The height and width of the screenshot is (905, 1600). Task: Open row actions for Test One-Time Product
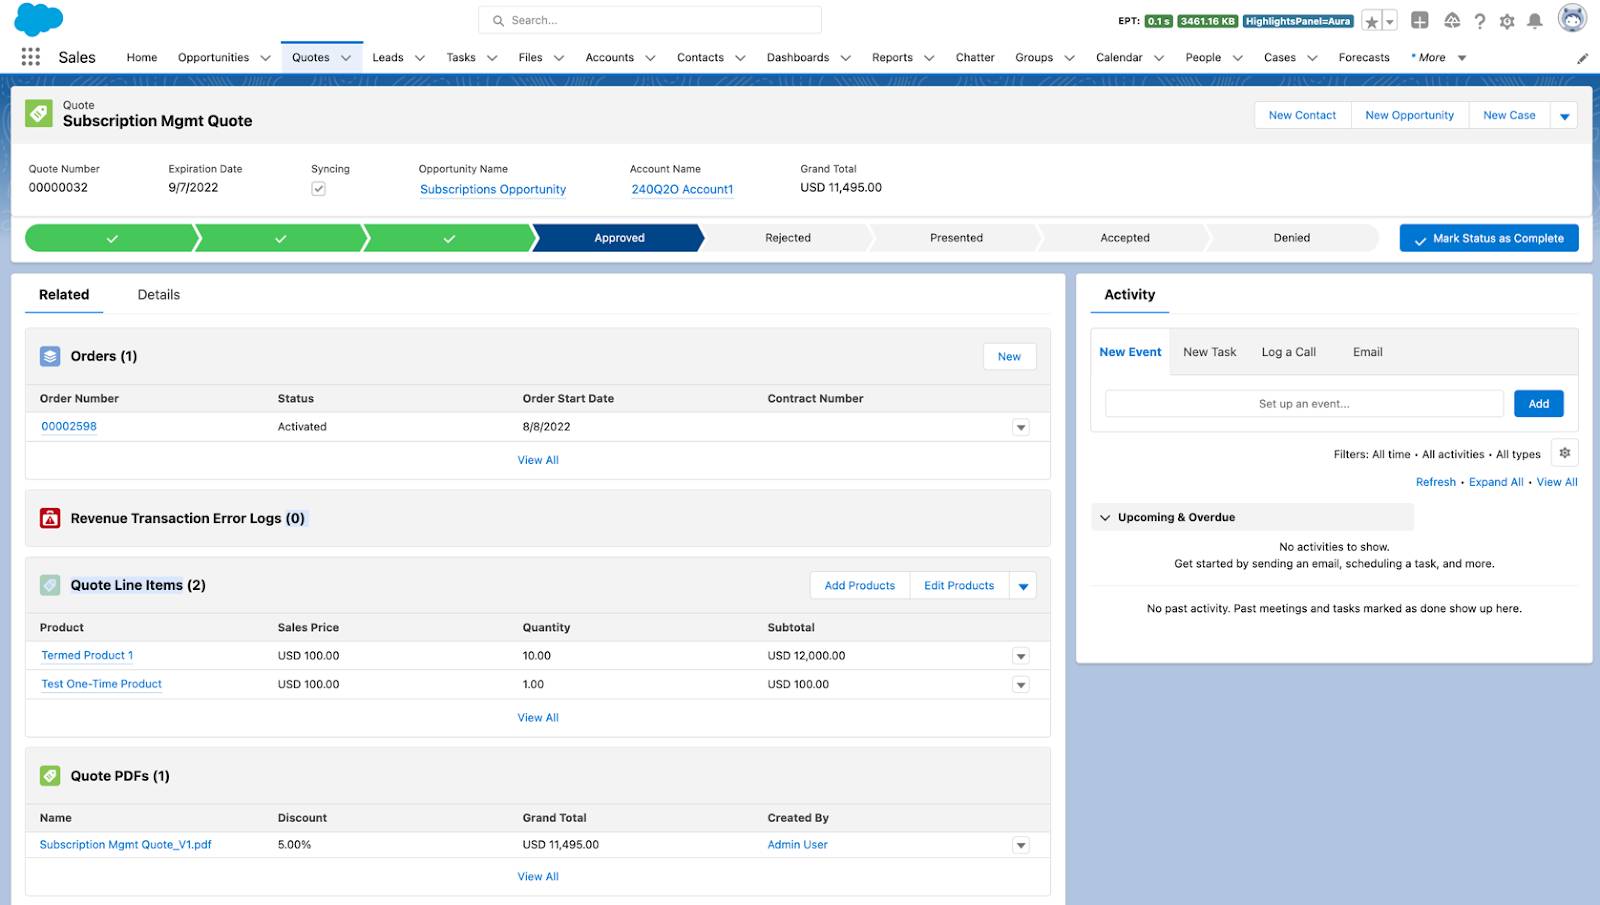(x=1021, y=685)
